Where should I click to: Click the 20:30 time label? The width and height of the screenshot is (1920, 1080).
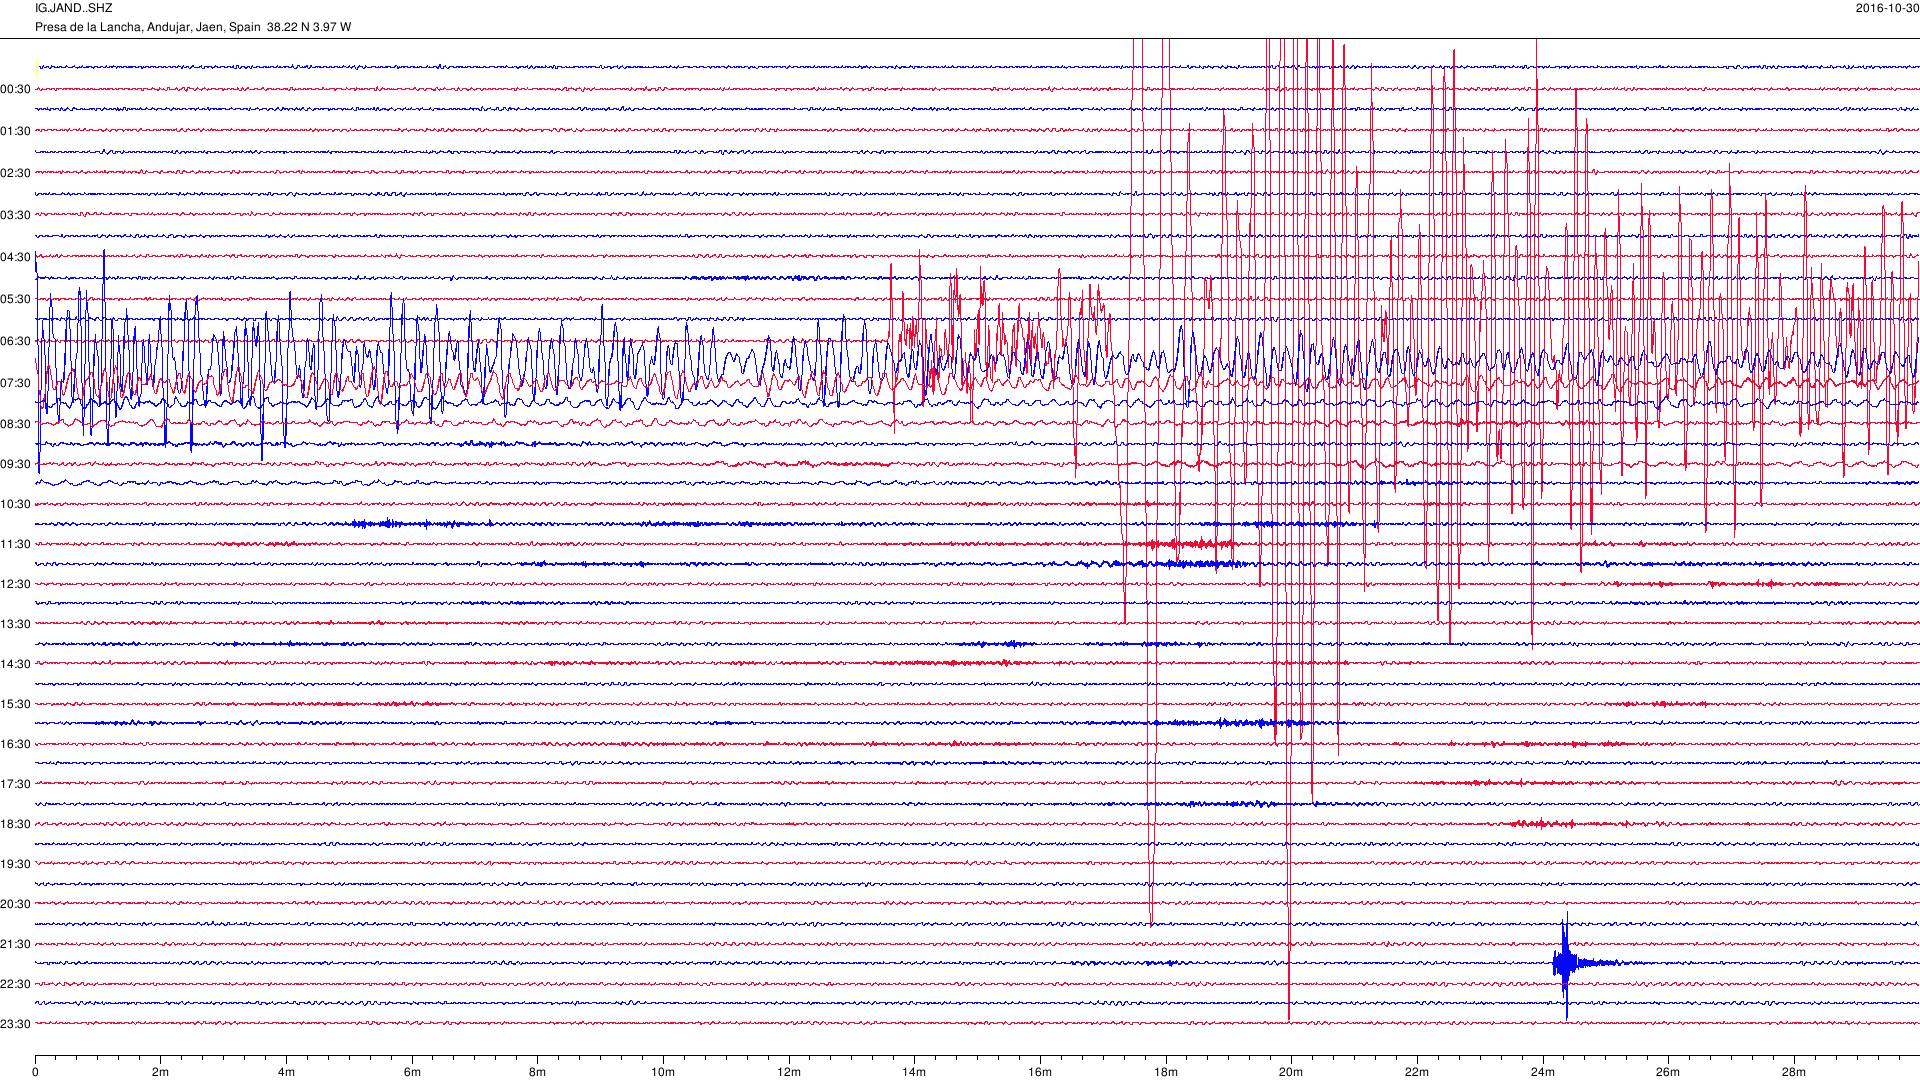click(15, 905)
